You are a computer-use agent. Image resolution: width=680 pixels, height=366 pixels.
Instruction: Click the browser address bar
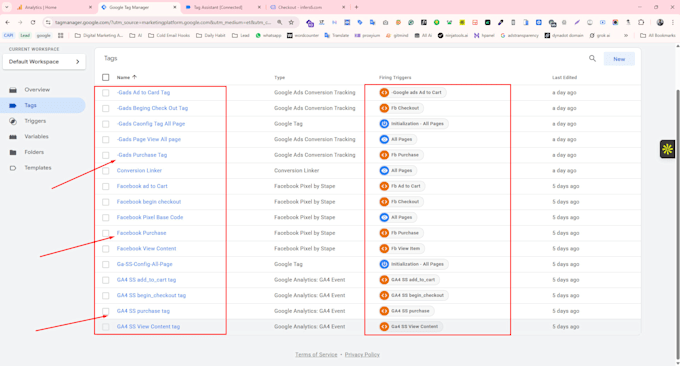click(x=163, y=22)
